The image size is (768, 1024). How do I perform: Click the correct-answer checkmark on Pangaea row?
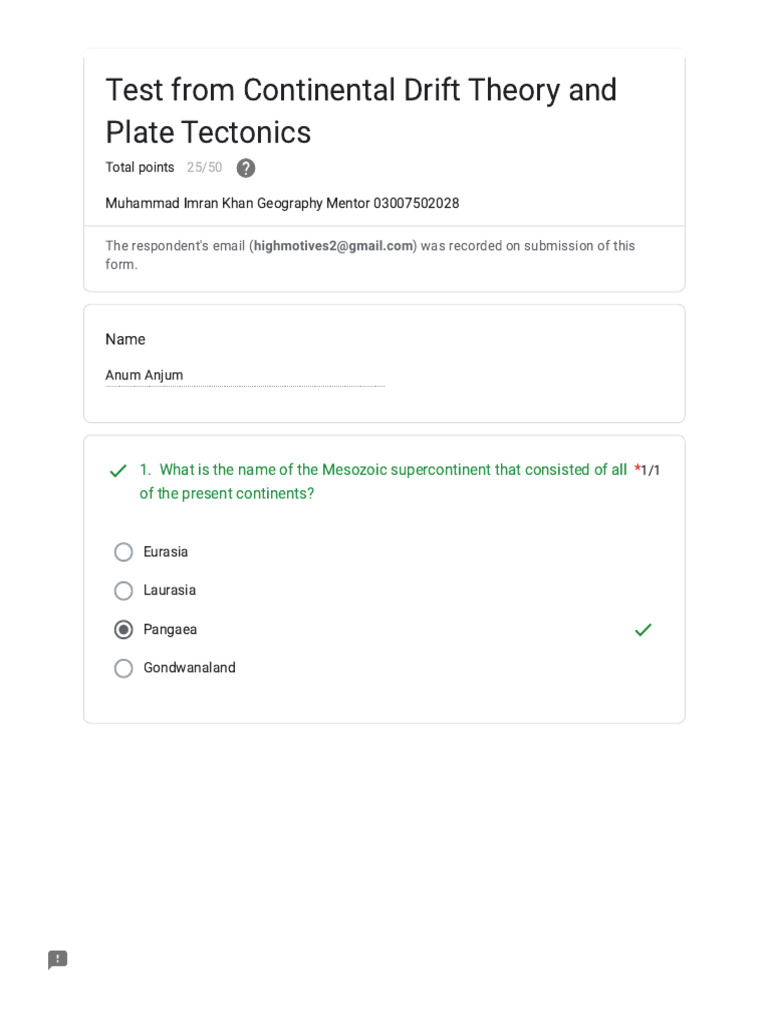[643, 630]
